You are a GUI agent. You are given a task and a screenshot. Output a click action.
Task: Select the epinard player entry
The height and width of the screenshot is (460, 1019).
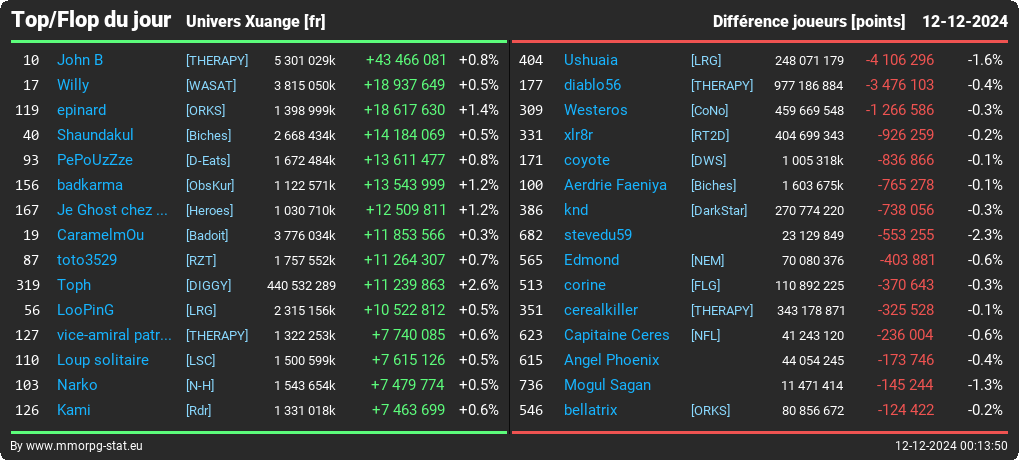point(81,110)
